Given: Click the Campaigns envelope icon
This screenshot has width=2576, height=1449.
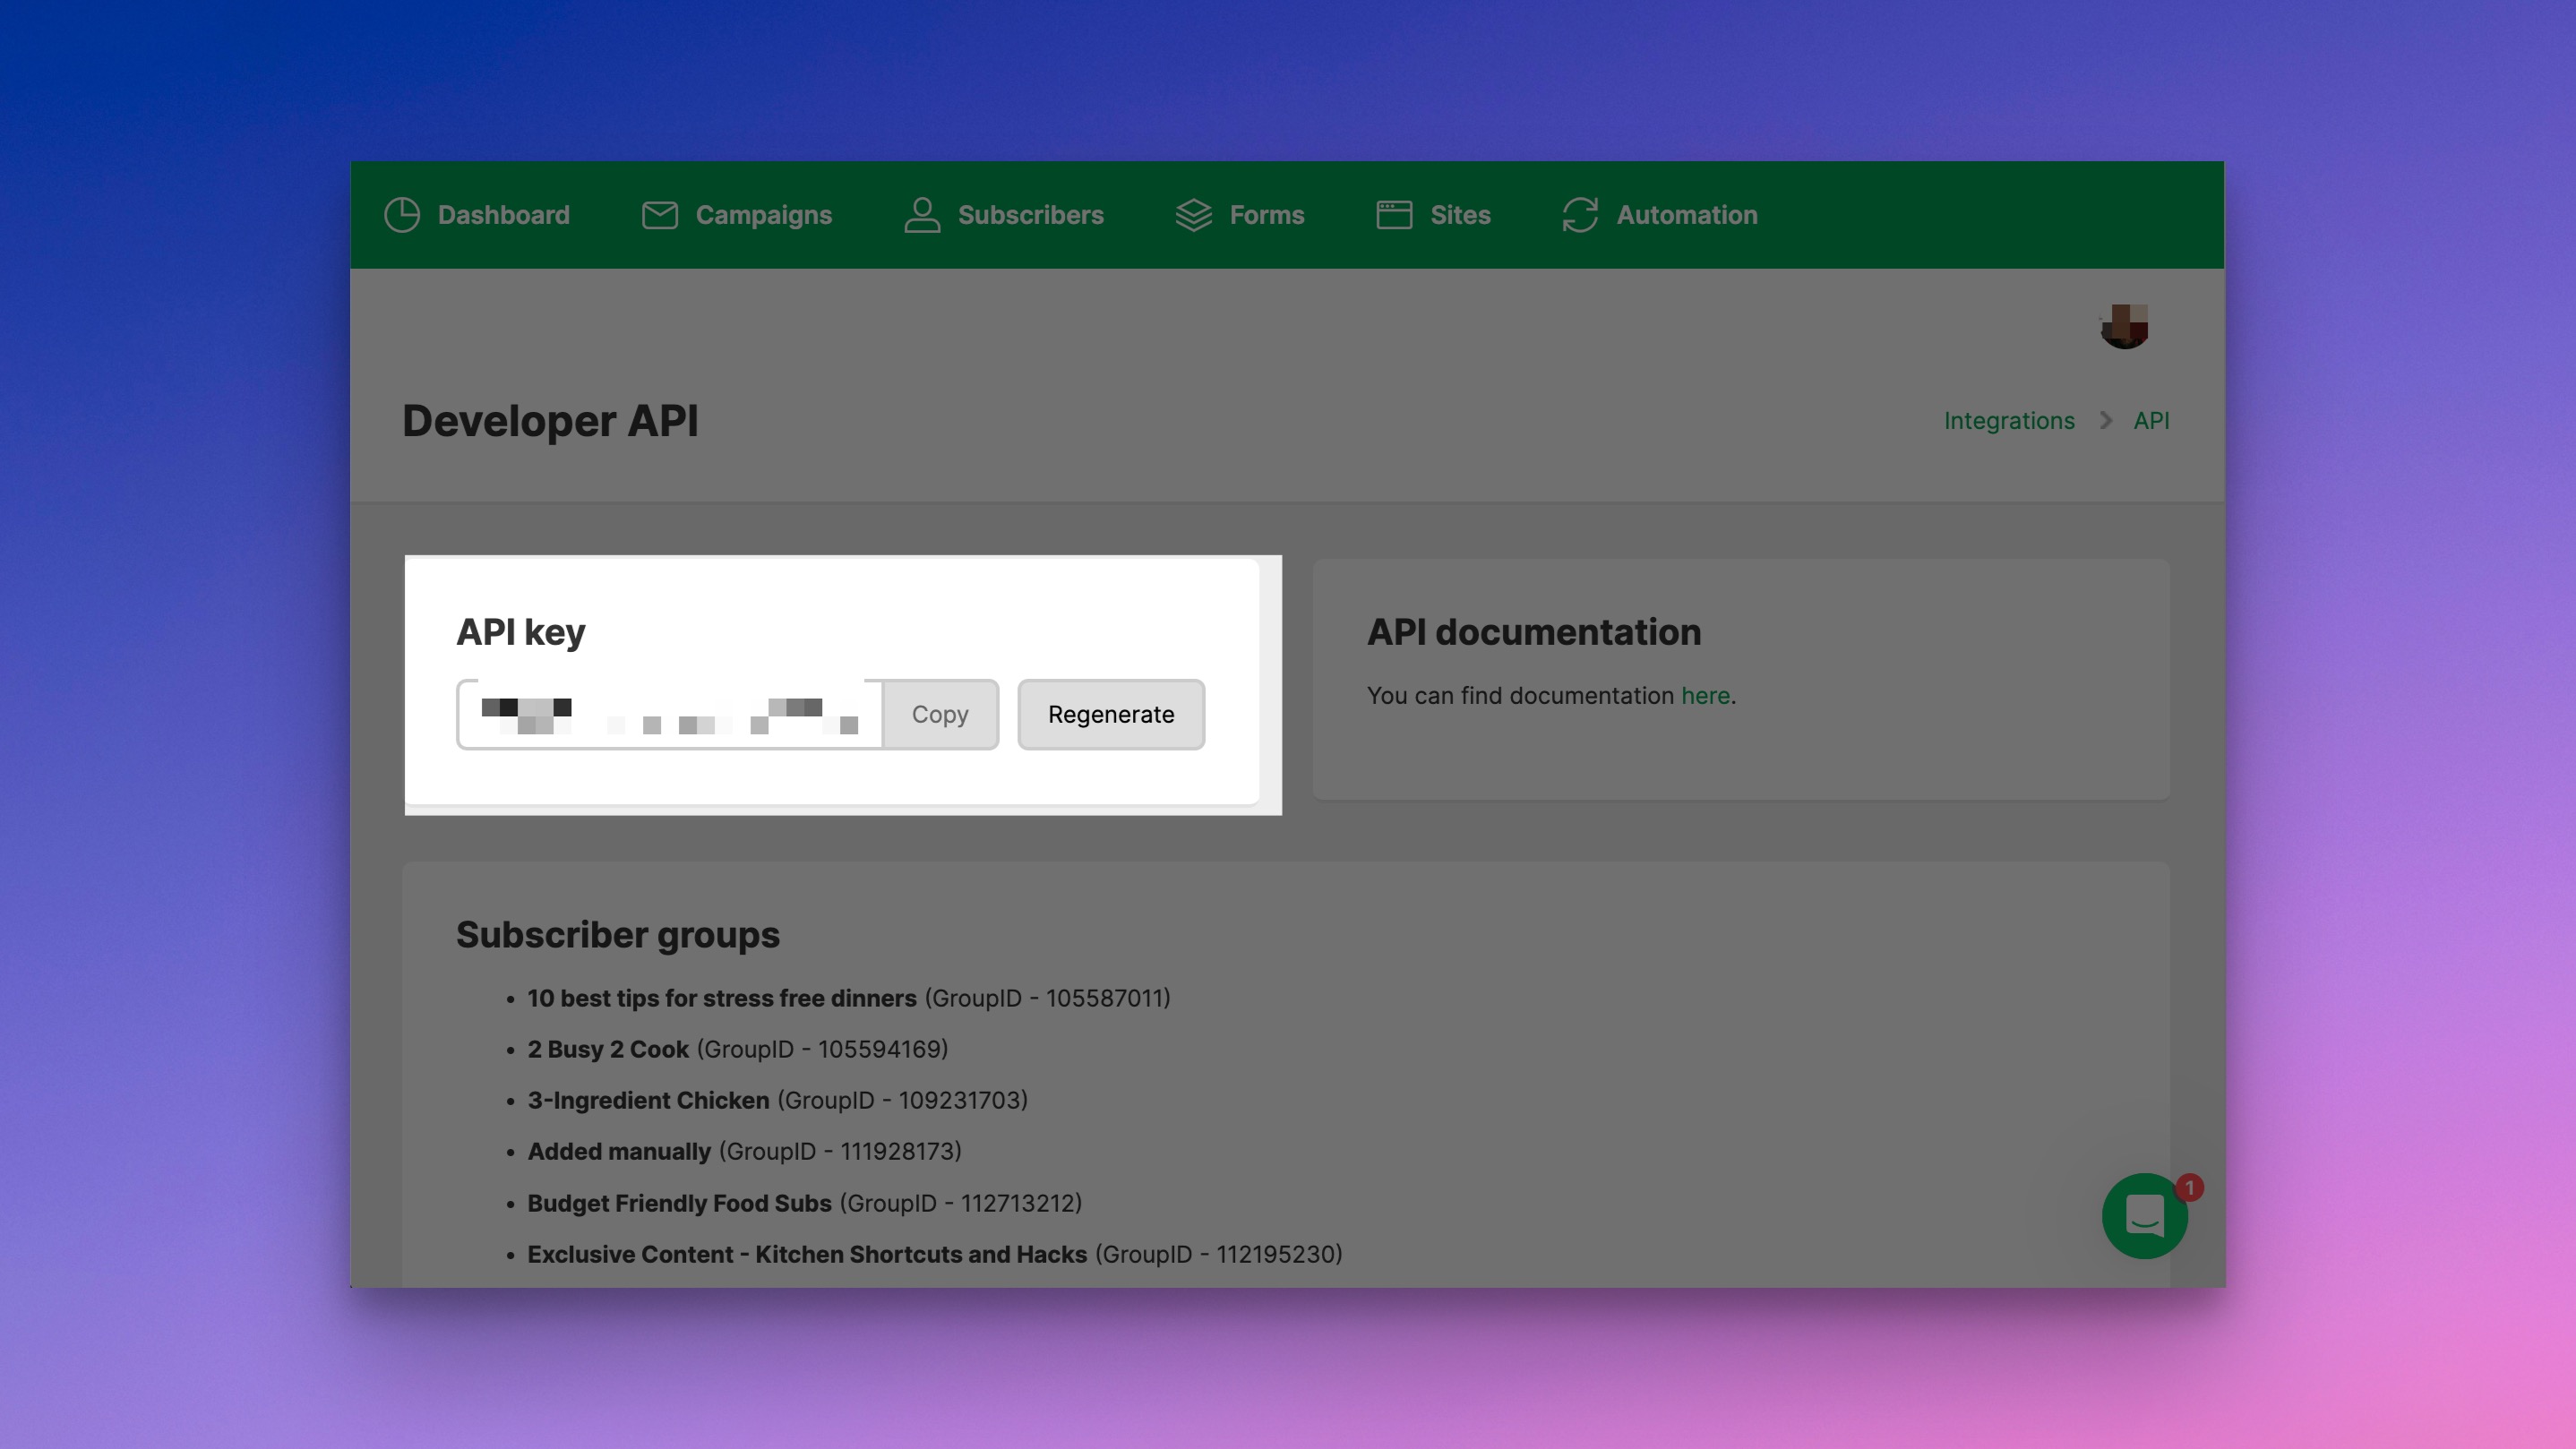Looking at the screenshot, I should [x=659, y=215].
